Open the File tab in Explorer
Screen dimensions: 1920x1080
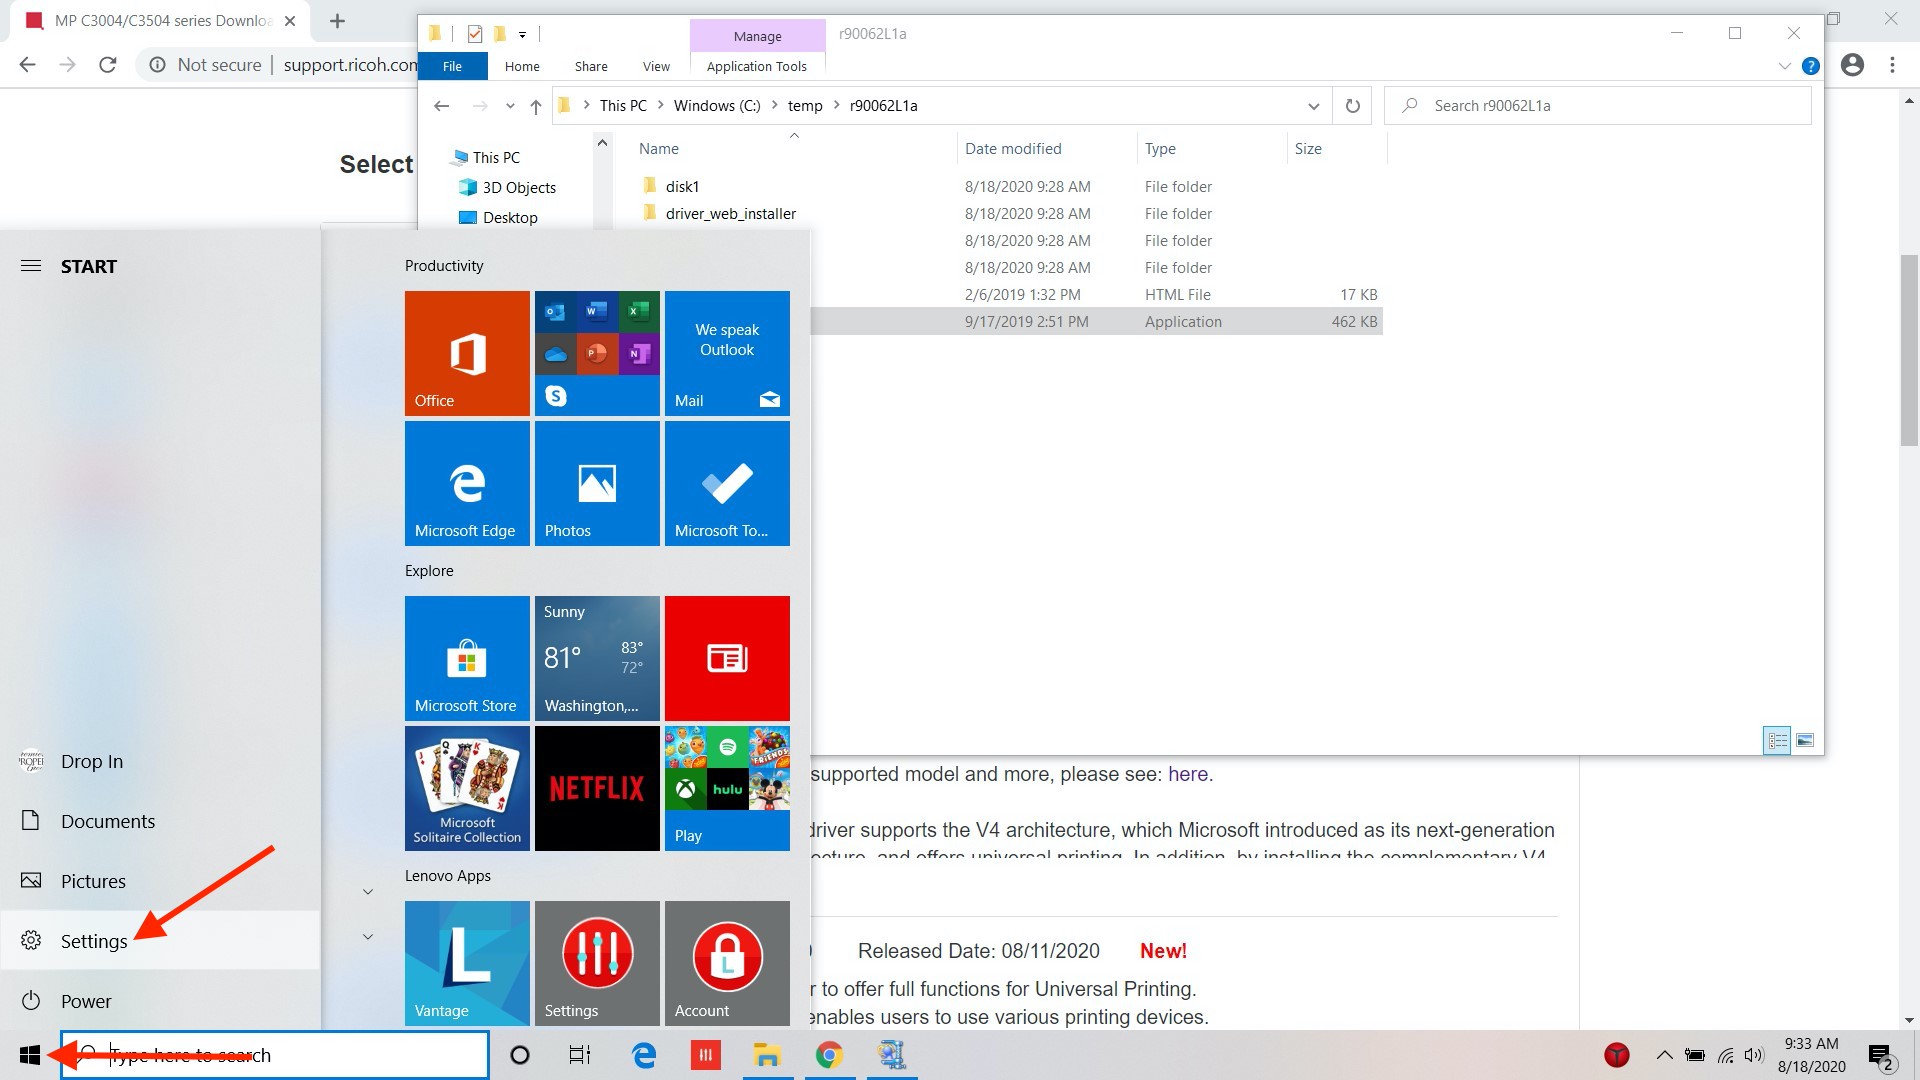coord(452,66)
